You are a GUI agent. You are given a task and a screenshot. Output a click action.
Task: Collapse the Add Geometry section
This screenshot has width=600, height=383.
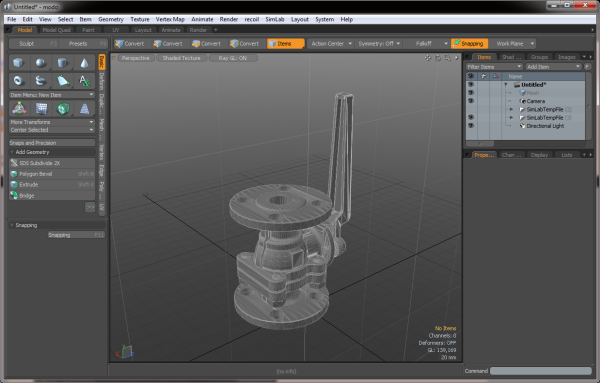point(12,152)
